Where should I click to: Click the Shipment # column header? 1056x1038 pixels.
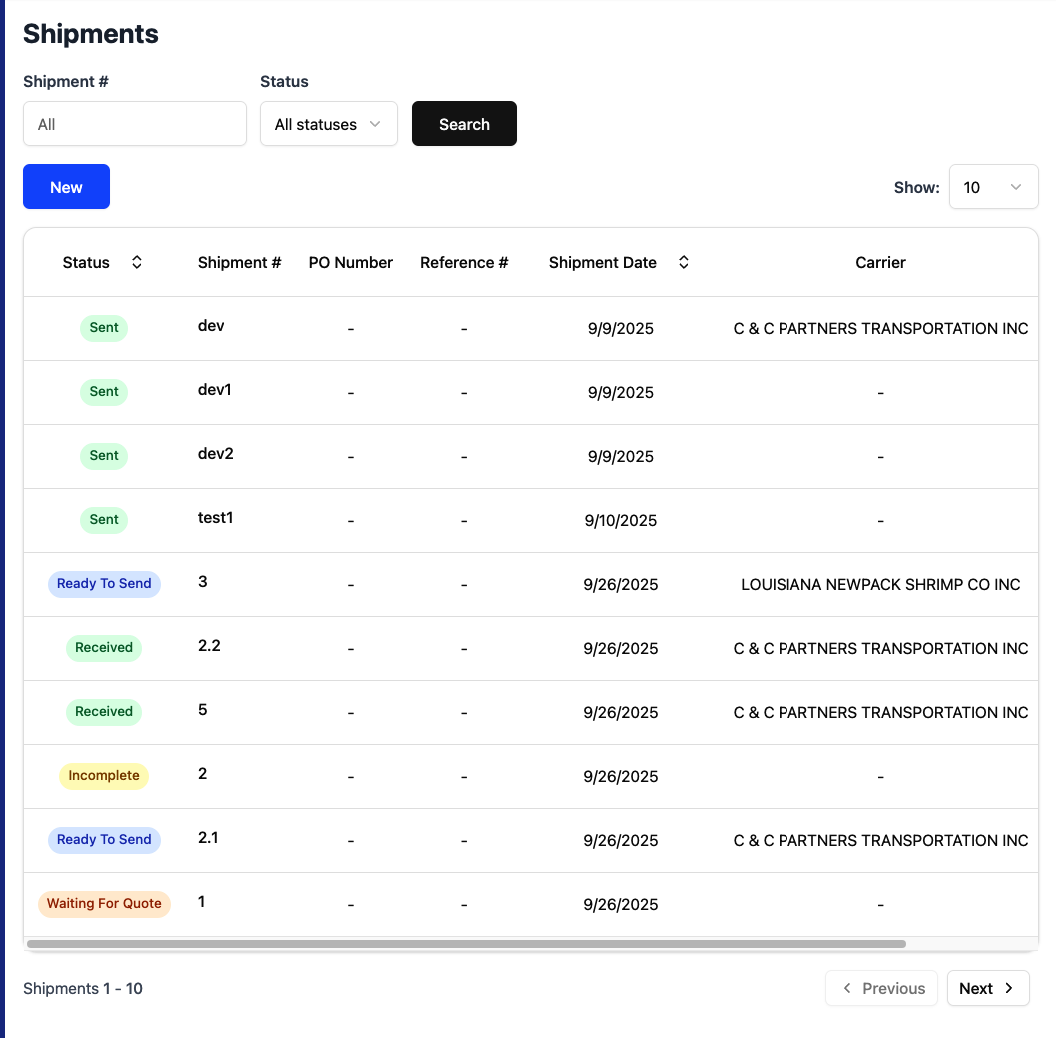[239, 263]
